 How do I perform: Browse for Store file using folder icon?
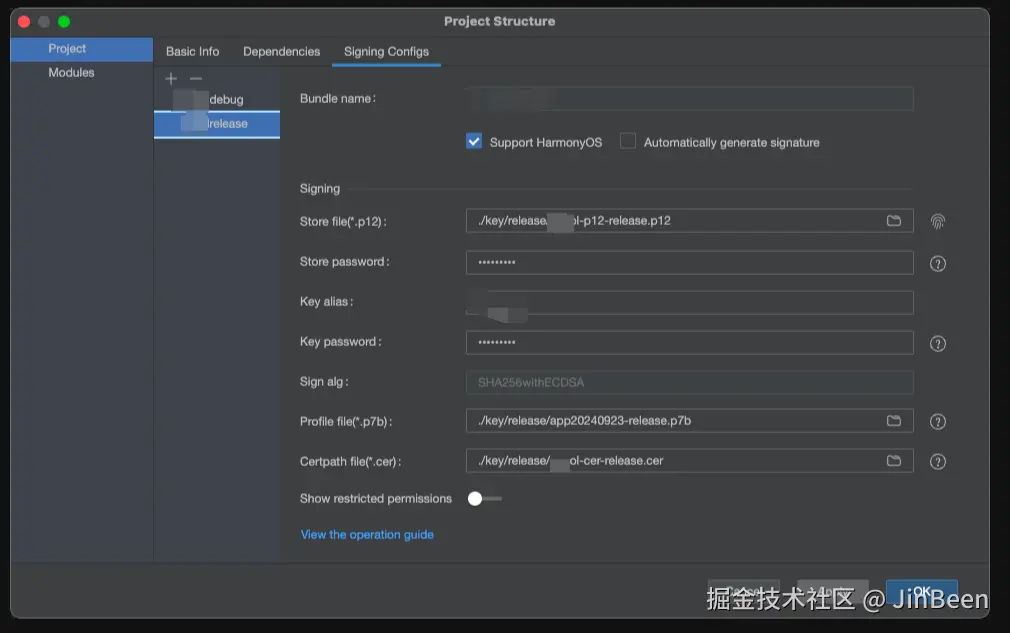click(894, 221)
